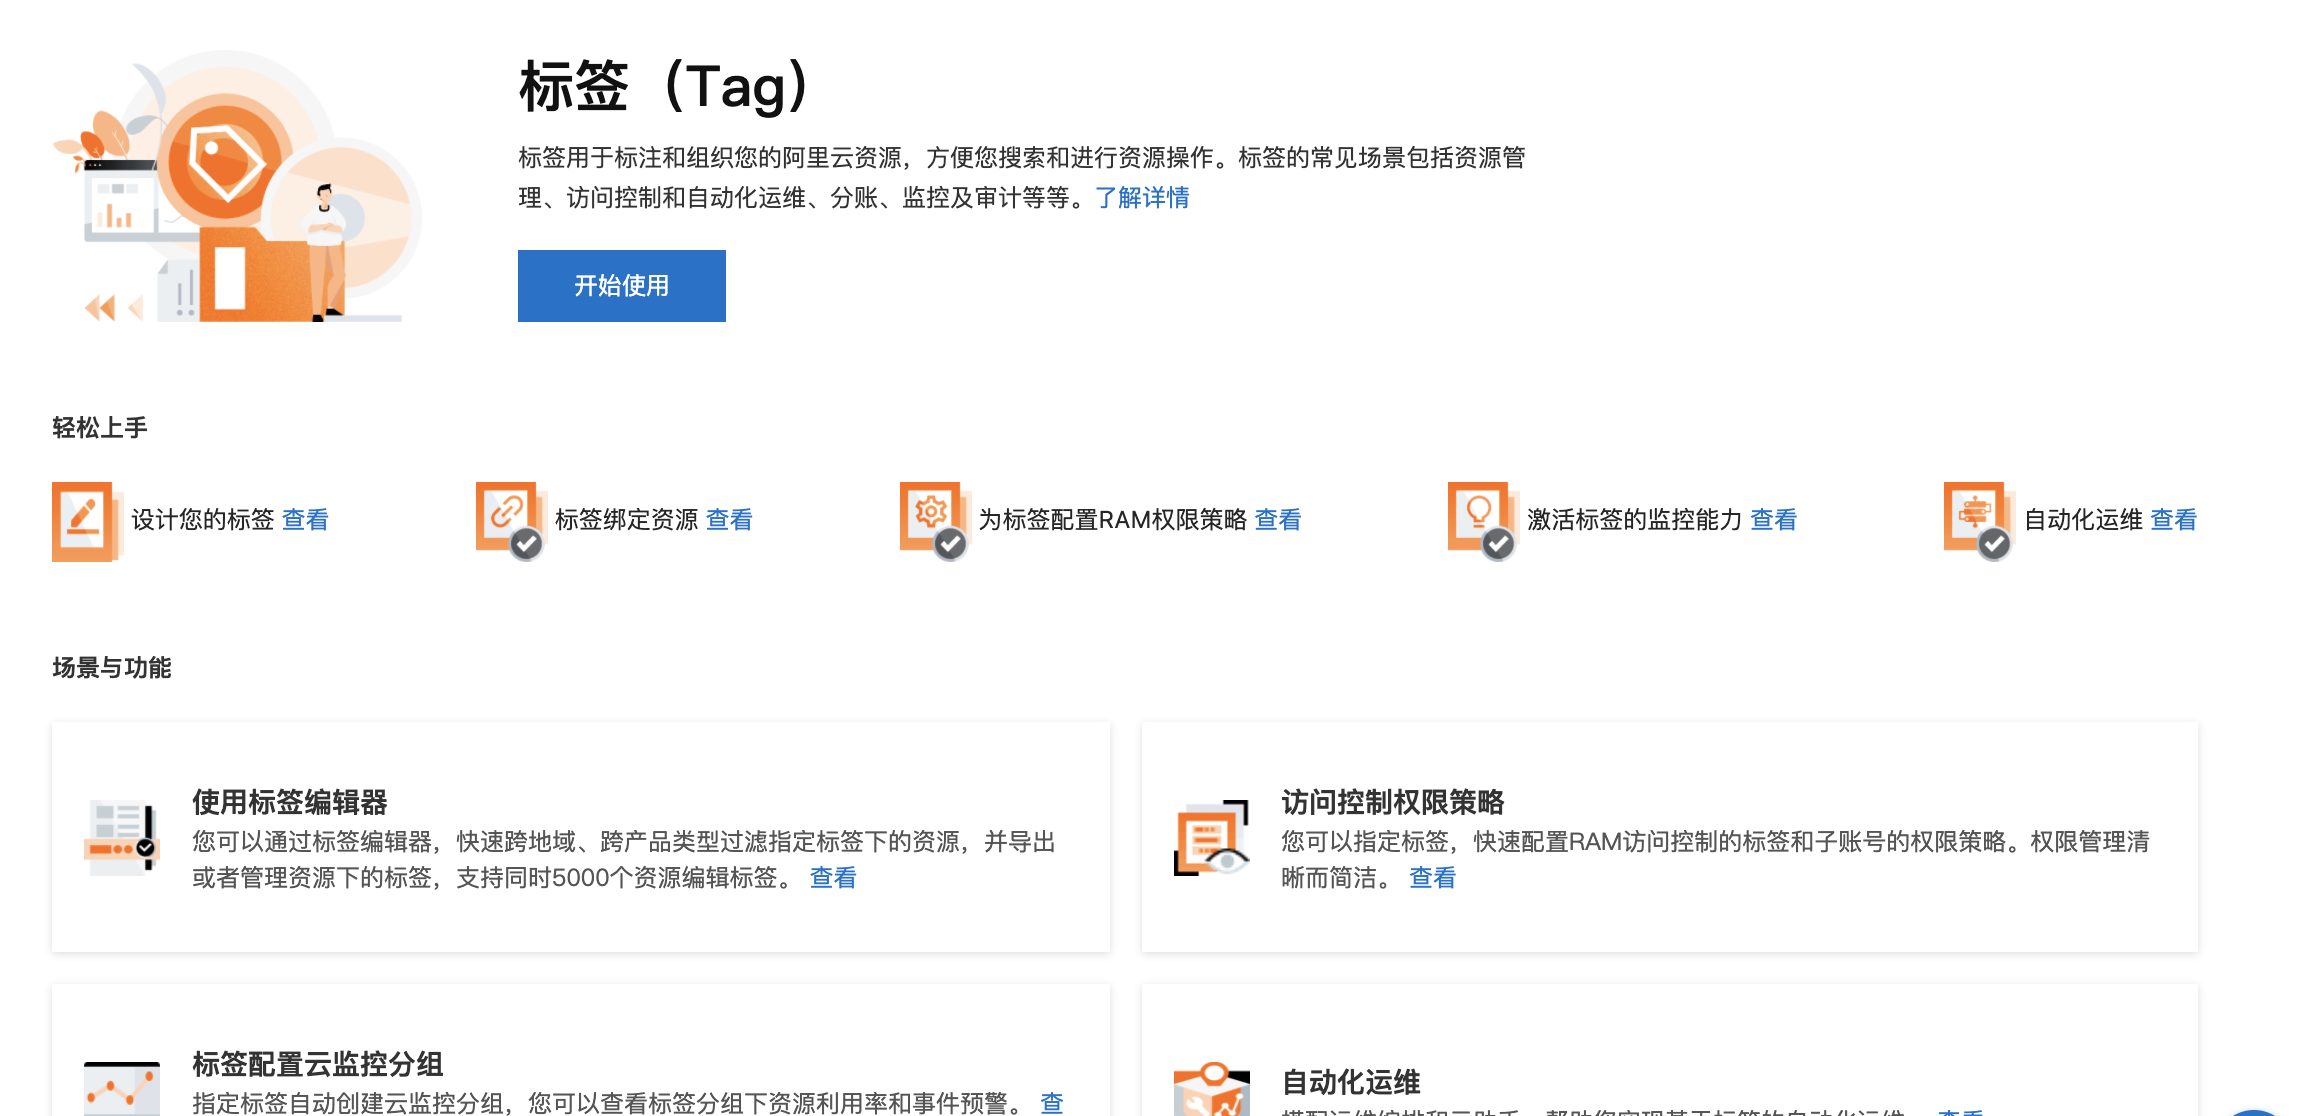This screenshot has width=2324, height=1116.
Task: Click the 标签绑定资源 chain-link icon
Action: pyautogui.click(x=511, y=521)
